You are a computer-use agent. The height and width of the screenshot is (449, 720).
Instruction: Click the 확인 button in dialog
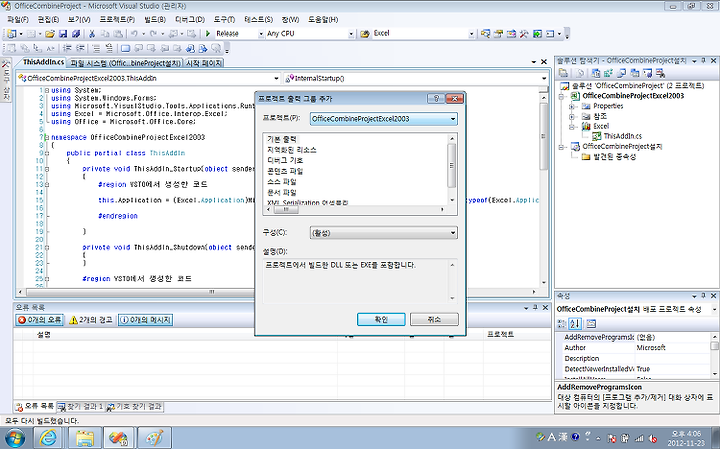point(381,319)
